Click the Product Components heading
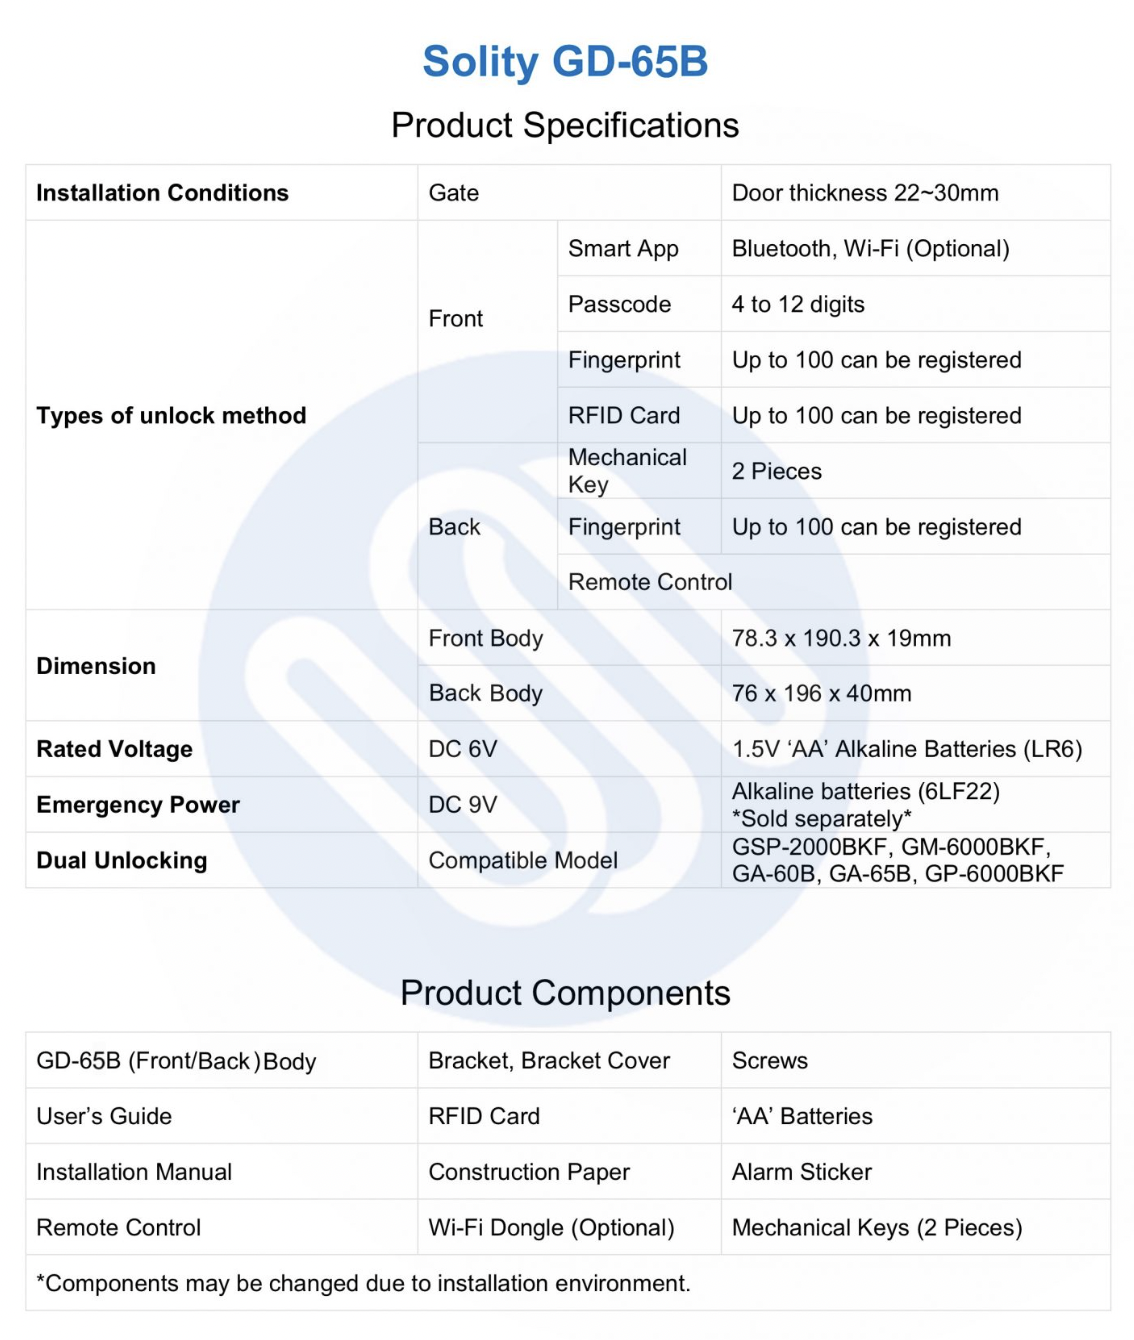The height and width of the screenshot is (1340, 1134). (565, 993)
